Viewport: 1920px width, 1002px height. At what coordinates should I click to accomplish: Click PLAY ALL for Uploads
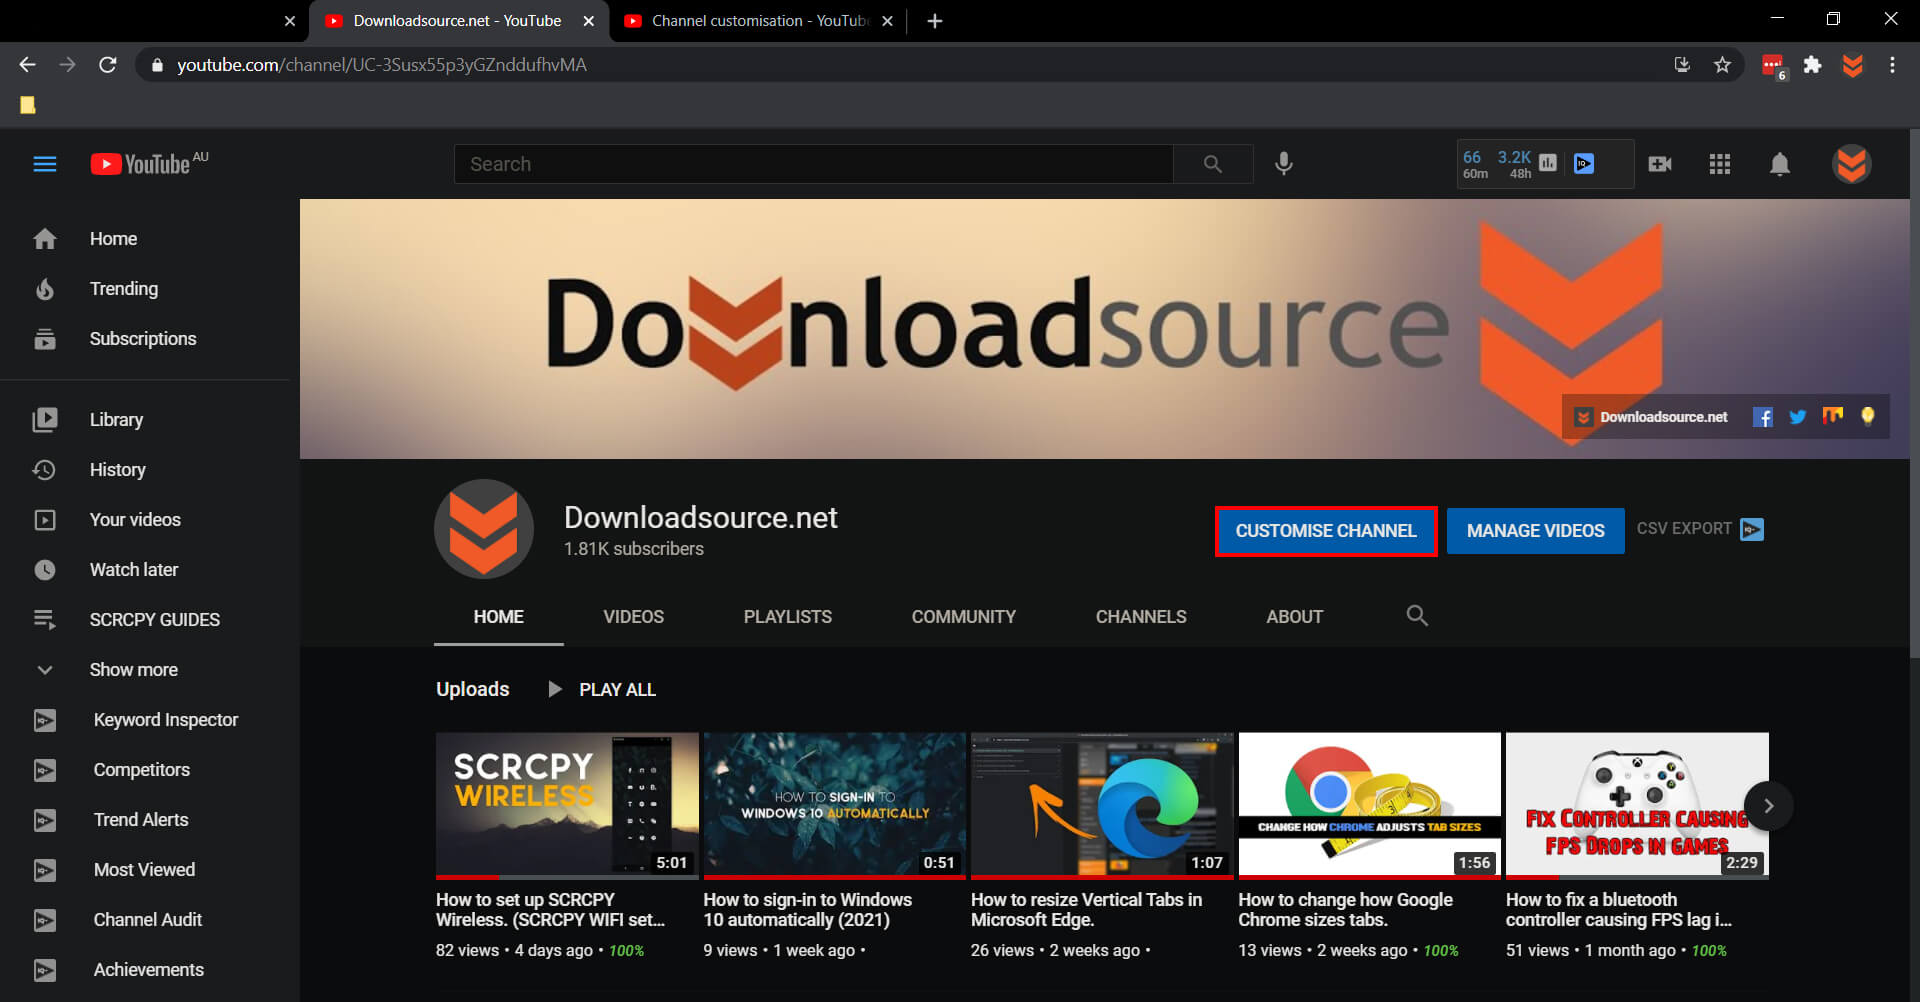(x=603, y=690)
